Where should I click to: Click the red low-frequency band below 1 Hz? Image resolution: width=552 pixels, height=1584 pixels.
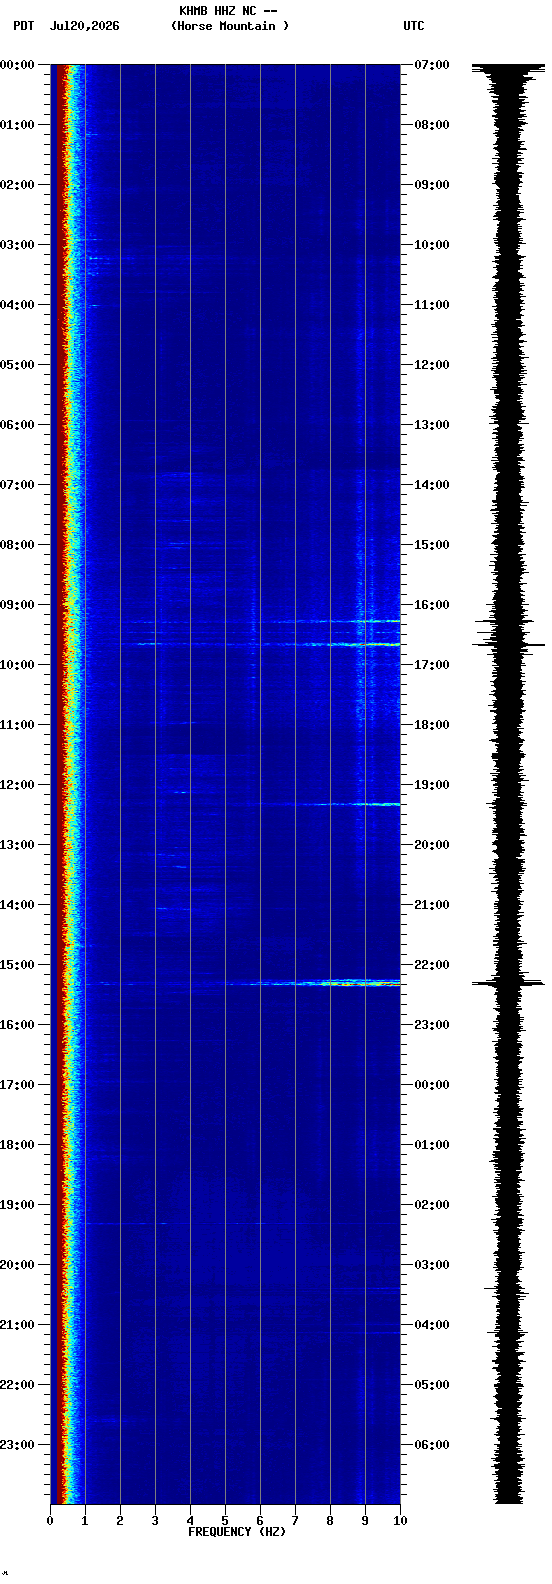coord(62,784)
